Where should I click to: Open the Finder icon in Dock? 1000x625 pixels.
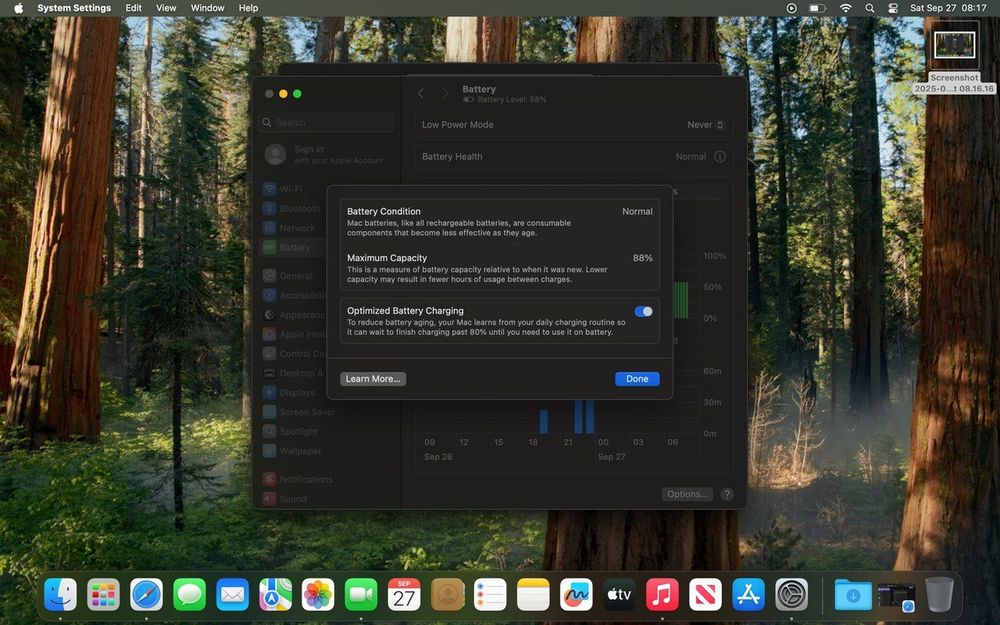[x=61, y=595]
